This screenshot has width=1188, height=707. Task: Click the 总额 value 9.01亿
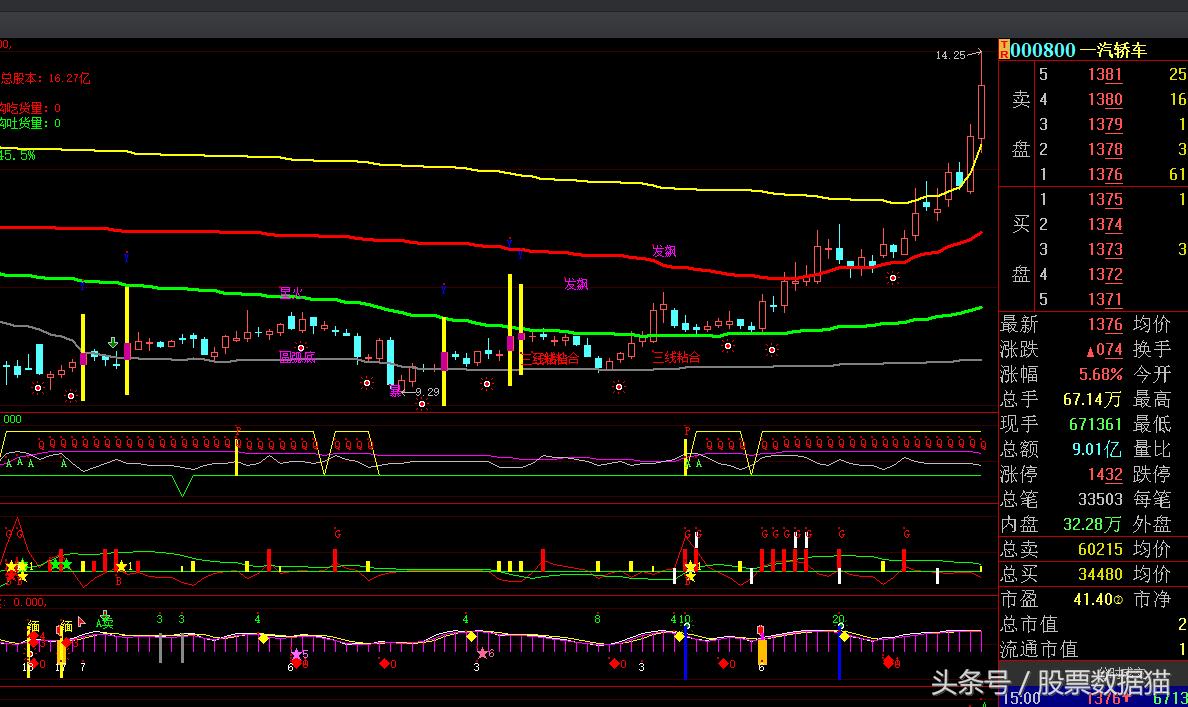pos(1097,449)
